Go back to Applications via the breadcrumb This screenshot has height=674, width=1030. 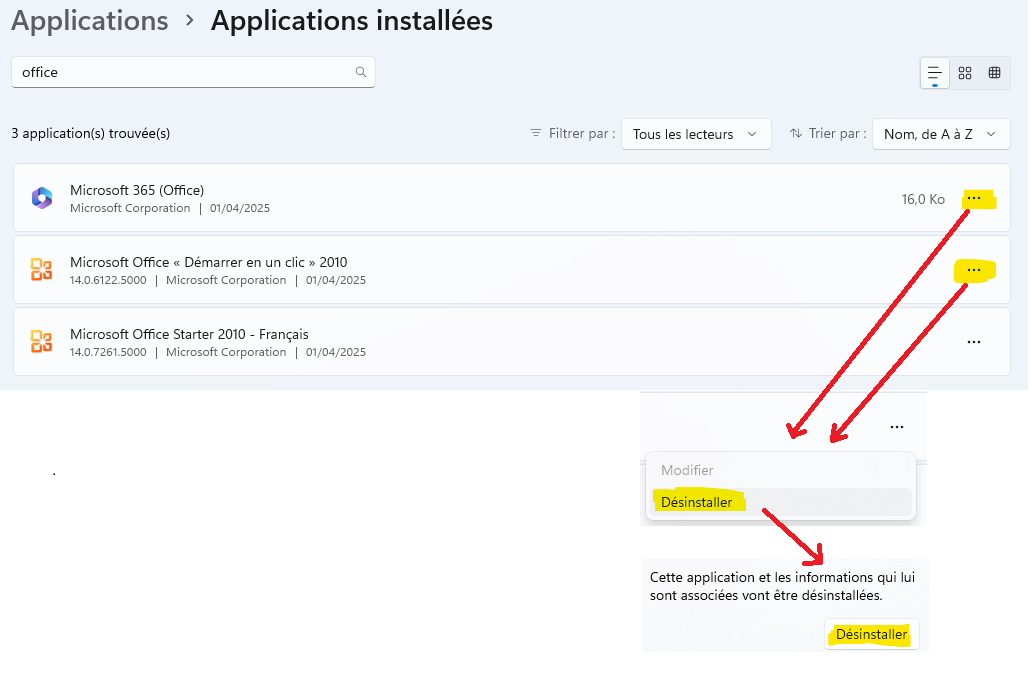point(90,21)
